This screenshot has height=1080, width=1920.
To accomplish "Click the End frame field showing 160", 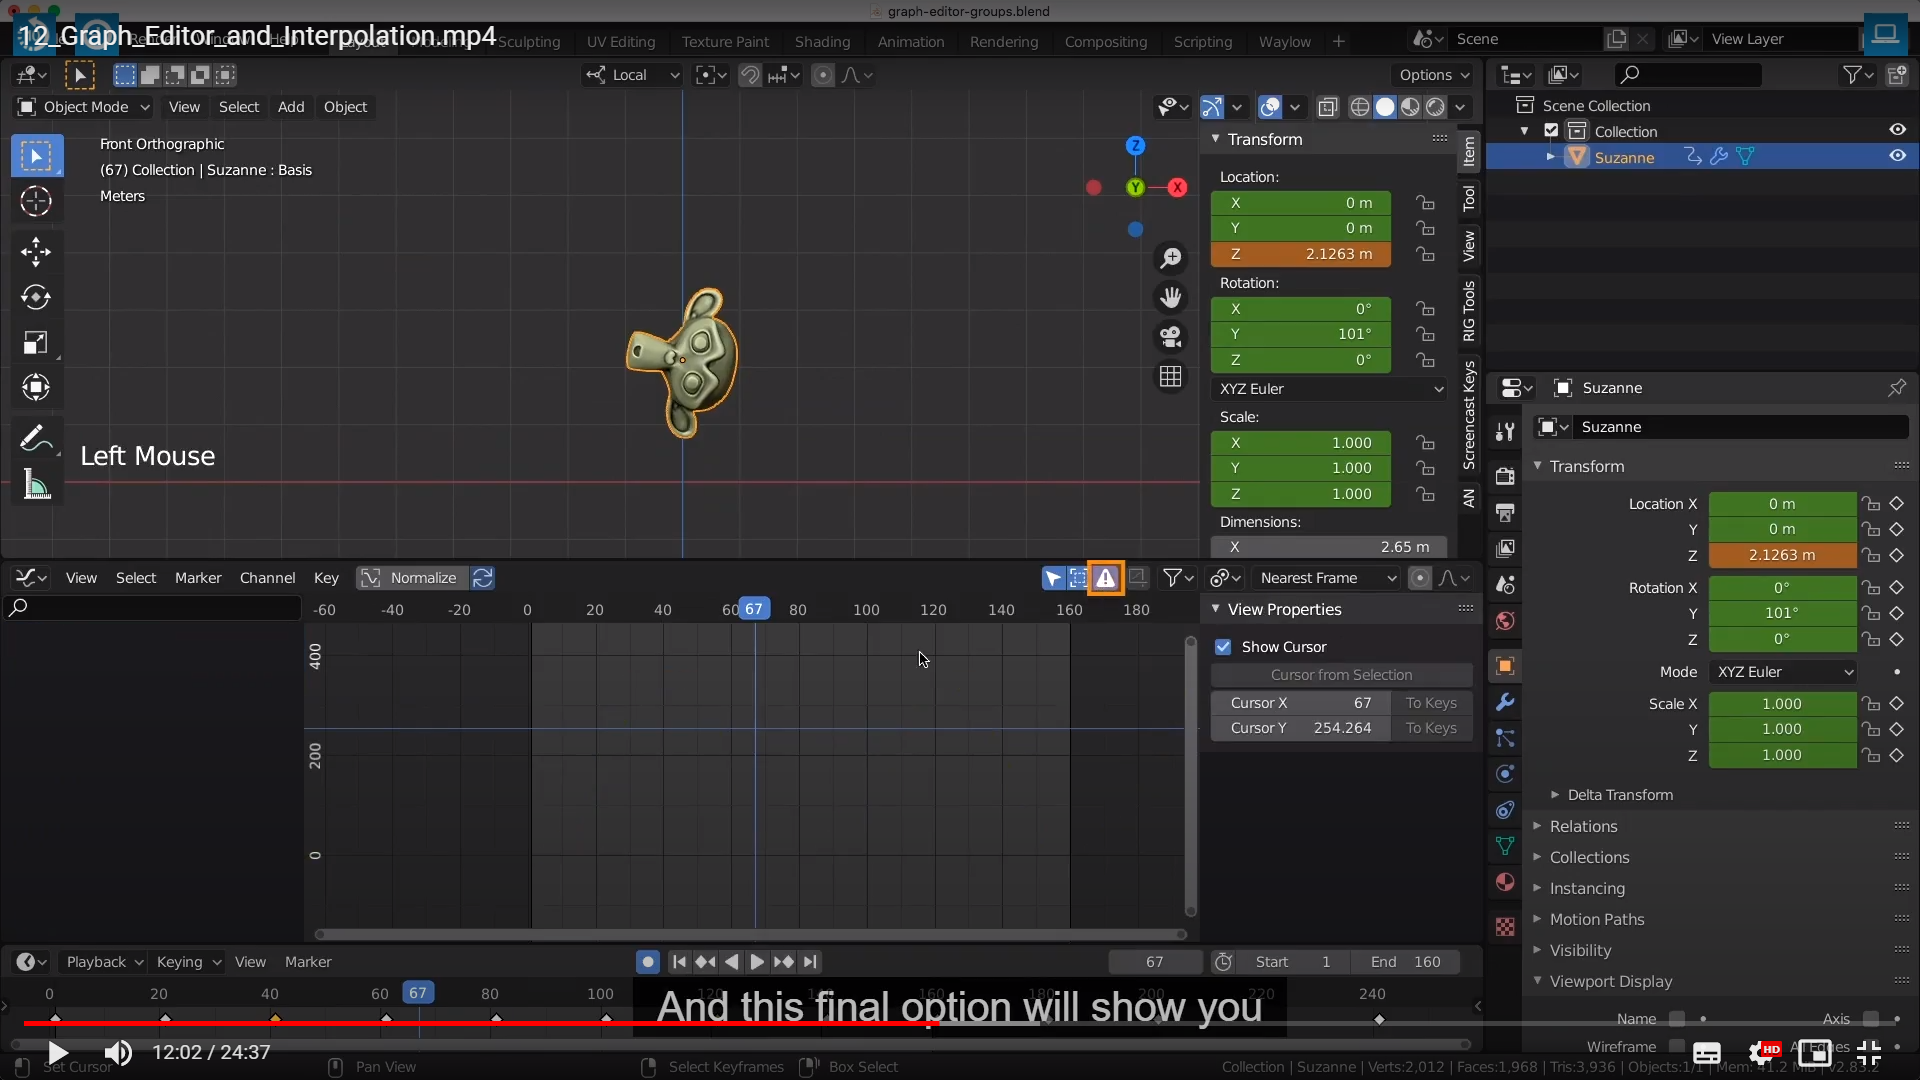I will coord(1405,962).
